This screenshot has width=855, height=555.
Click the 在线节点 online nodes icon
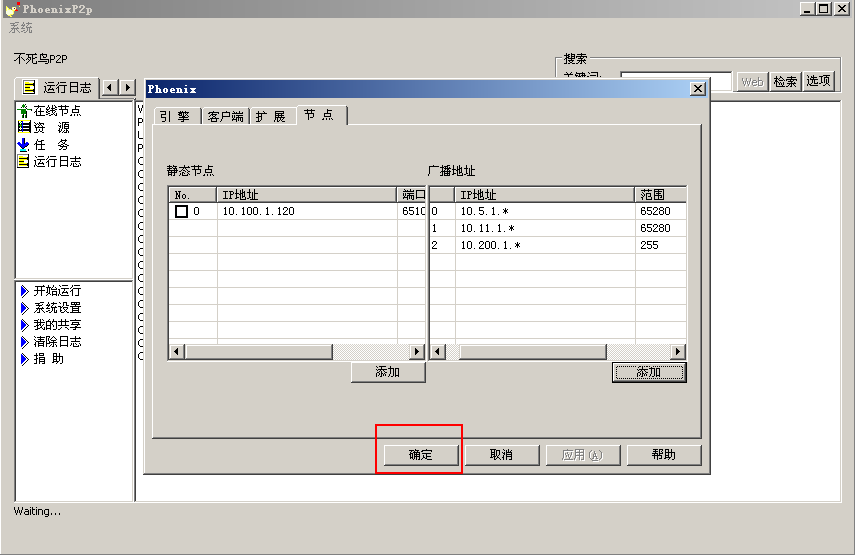23,111
